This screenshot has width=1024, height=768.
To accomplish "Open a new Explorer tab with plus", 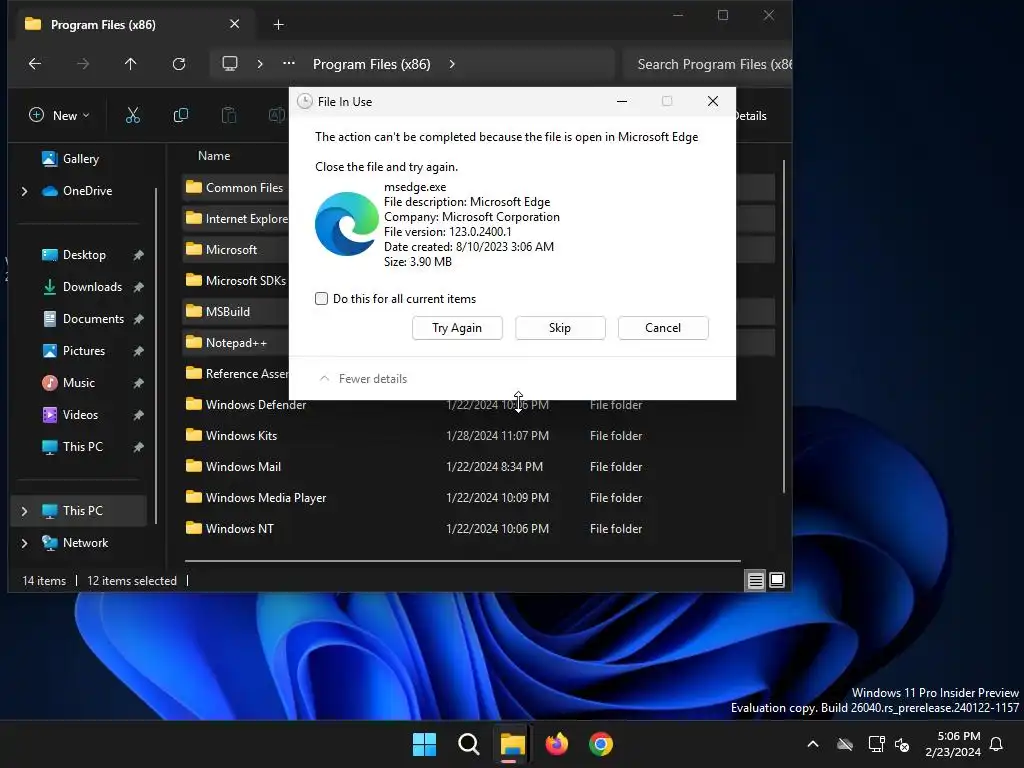I will point(278,25).
